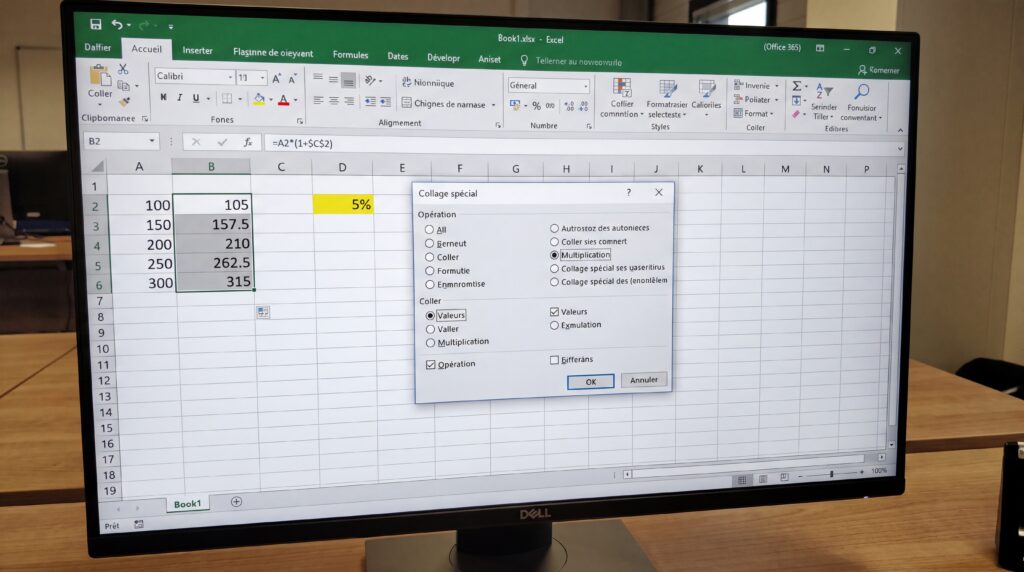Viewport: 1024px width, 572px height.
Task: Open the Poliater dropdown in the ribbon
Action: pos(777,100)
